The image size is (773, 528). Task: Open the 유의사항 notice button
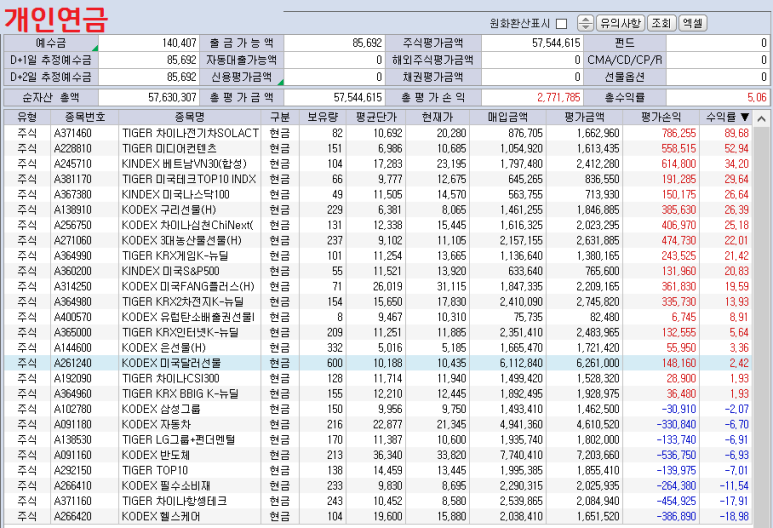[x=620, y=23]
